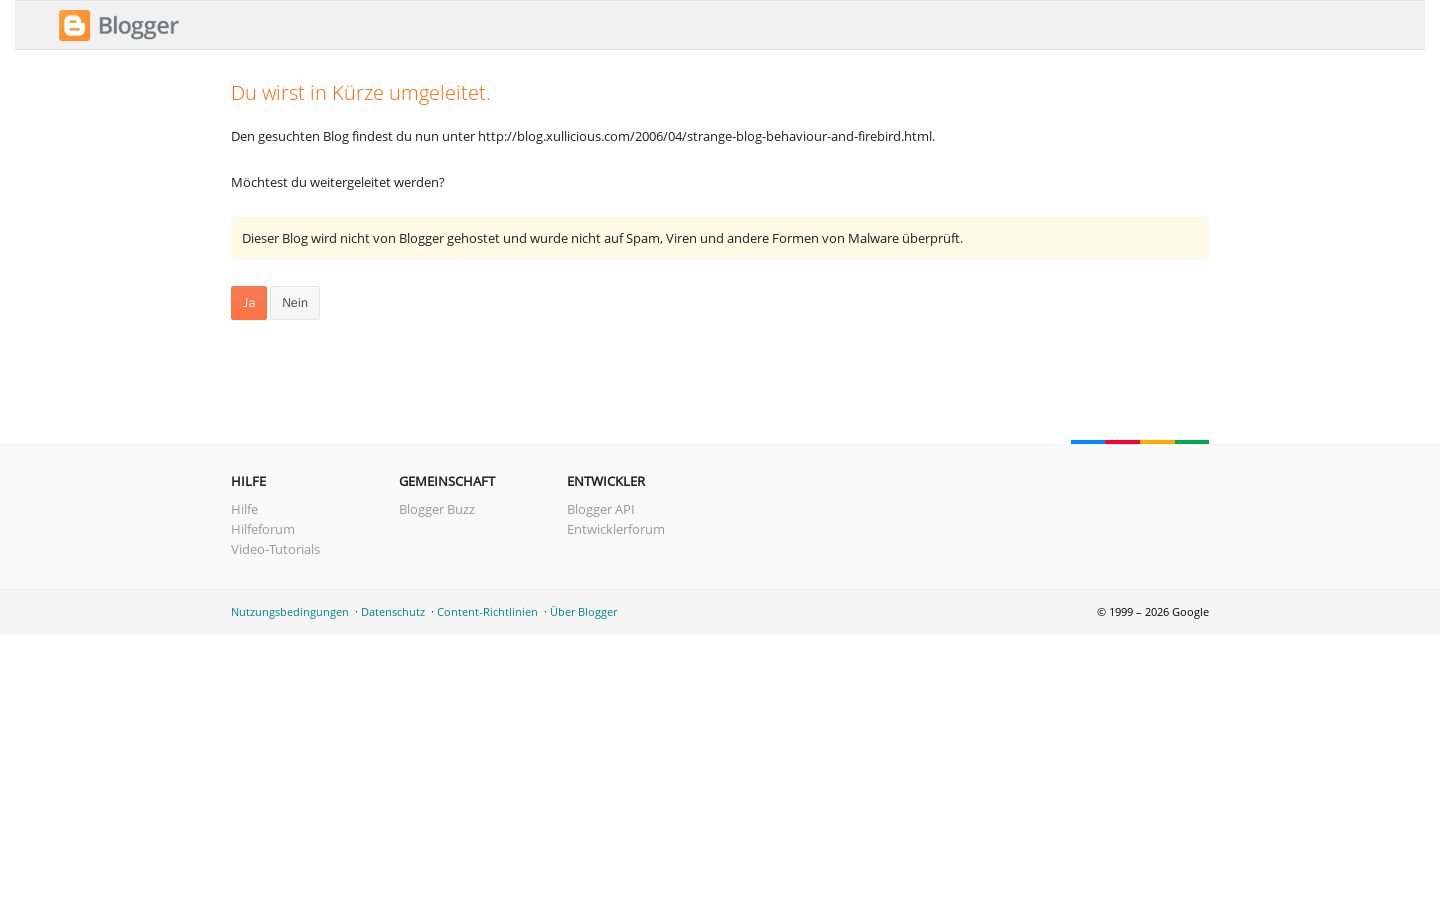
Task: Open the Über Blogger link
Action: pyautogui.click(x=583, y=612)
